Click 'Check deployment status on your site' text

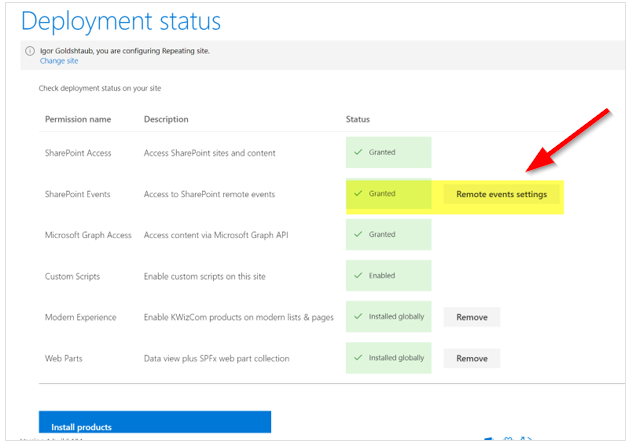[x=100, y=88]
